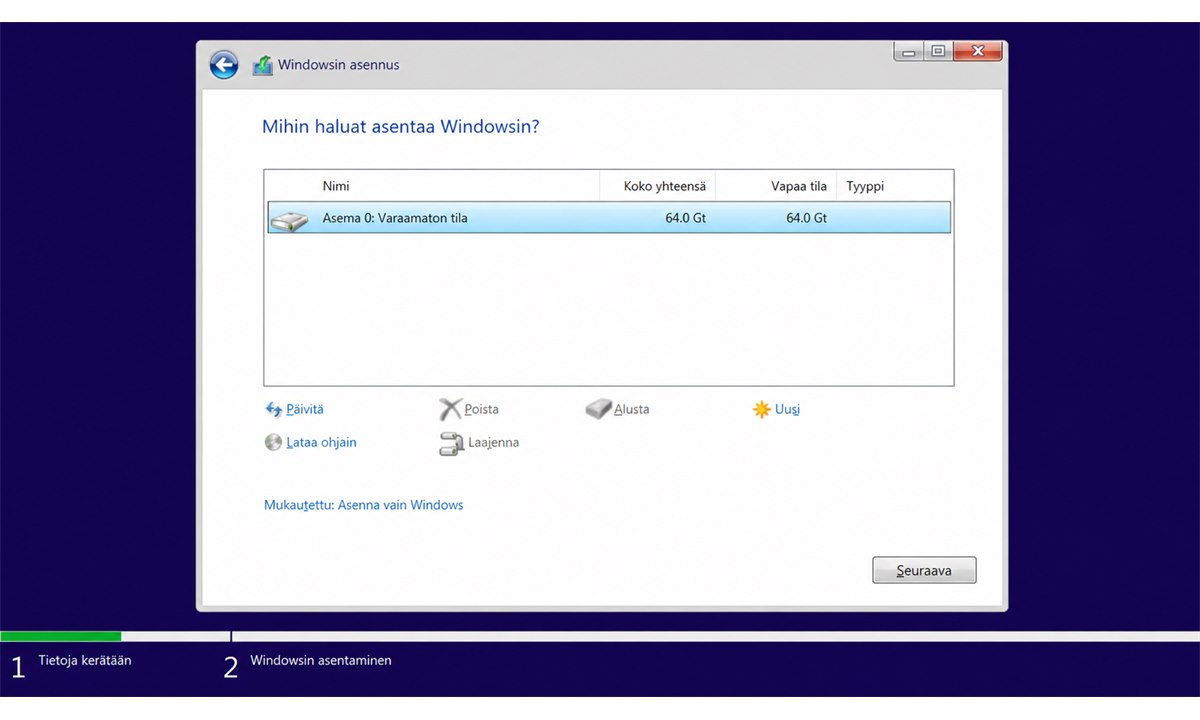Screen dimensions: 1200x720
Task: Click the Windowsin asennus window title
Action: pyautogui.click(x=338, y=65)
